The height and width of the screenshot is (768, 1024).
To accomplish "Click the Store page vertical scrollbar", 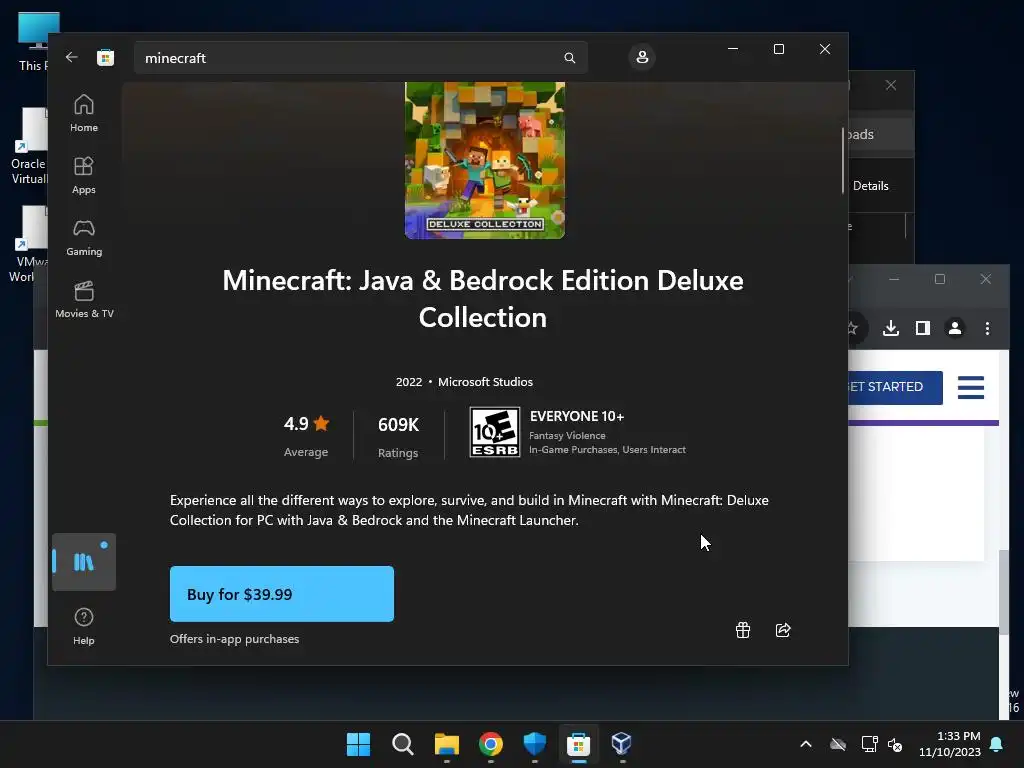I will [842, 160].
